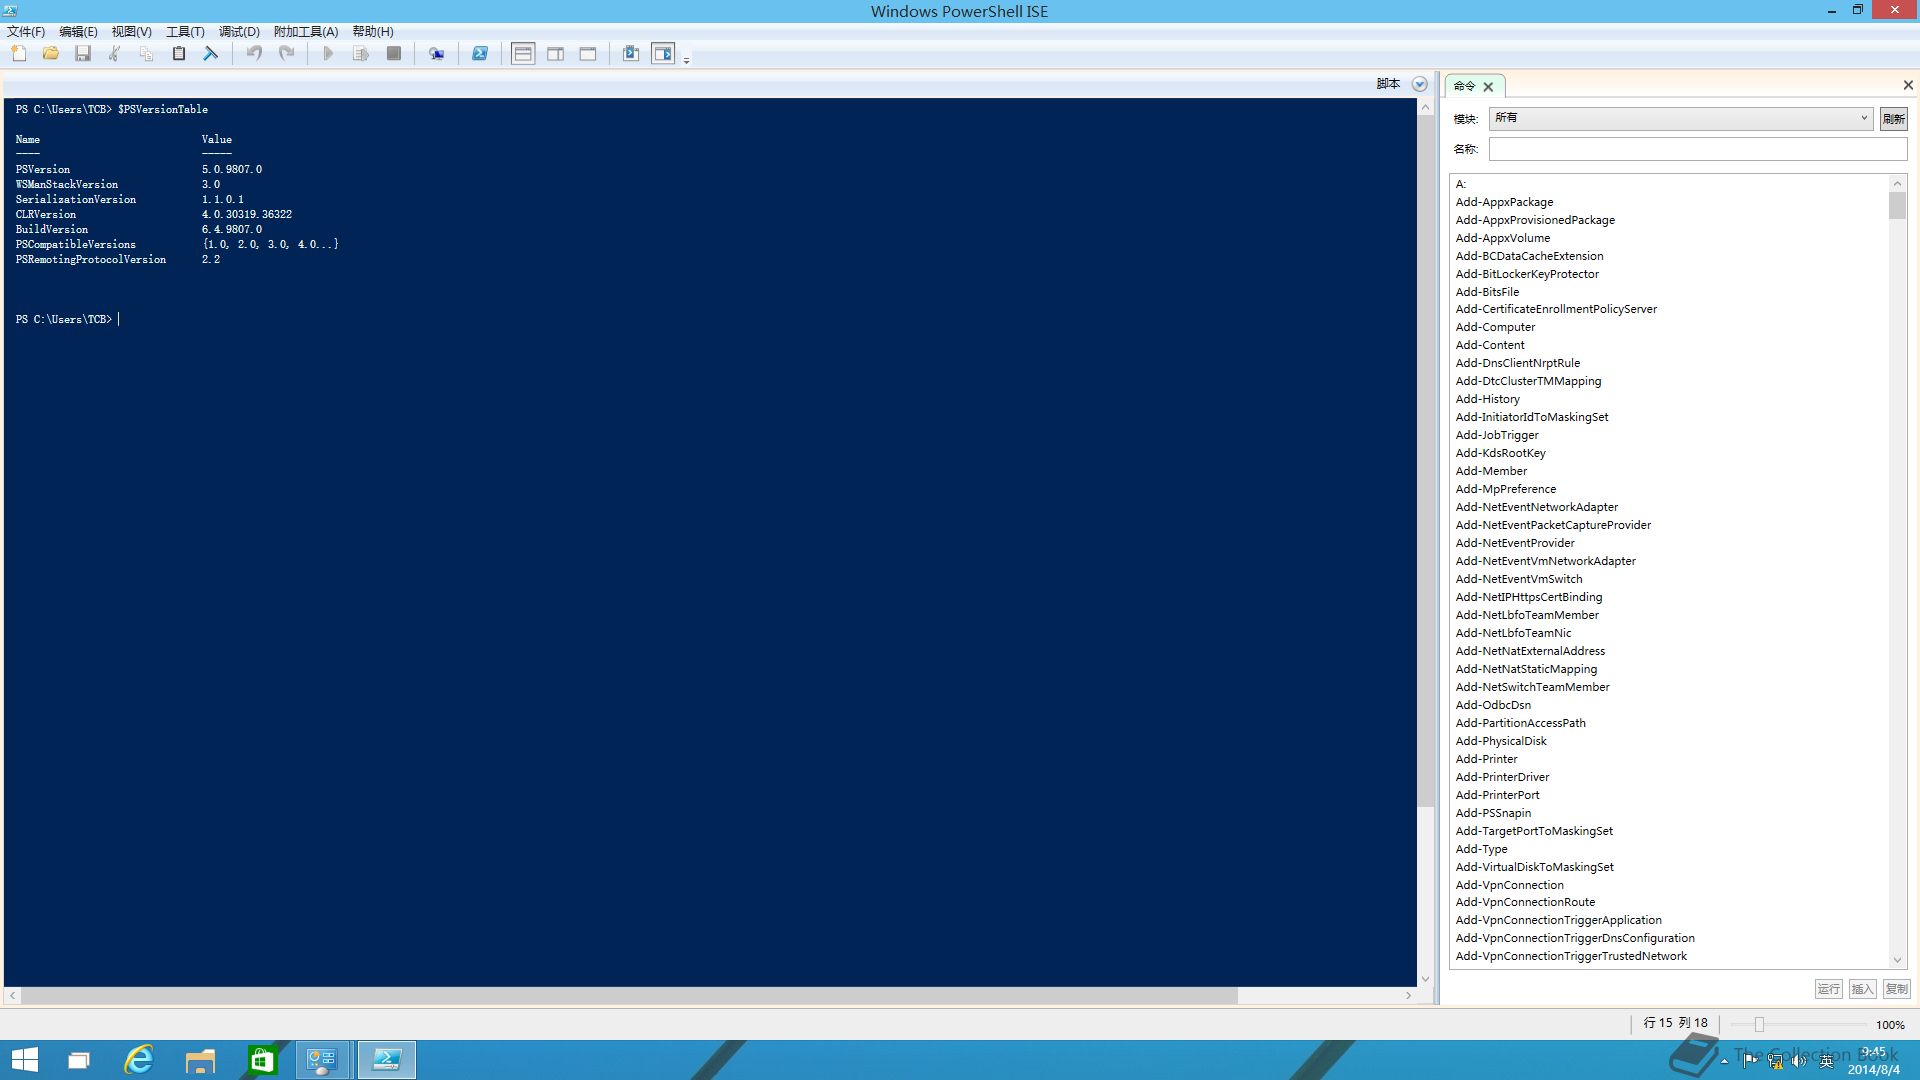
Task: Select Add-History command
Action: point(1487,399)
